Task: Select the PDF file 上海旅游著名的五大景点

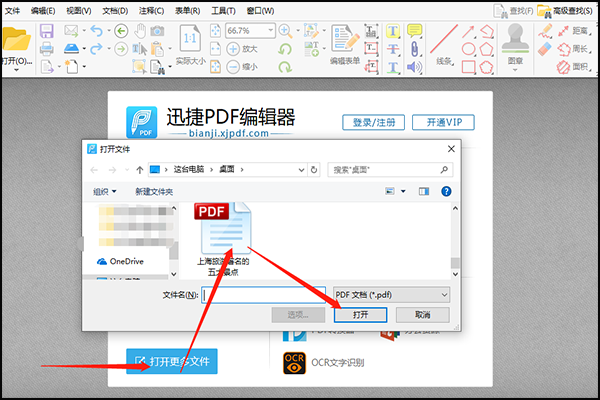Action: click(223, 240)
